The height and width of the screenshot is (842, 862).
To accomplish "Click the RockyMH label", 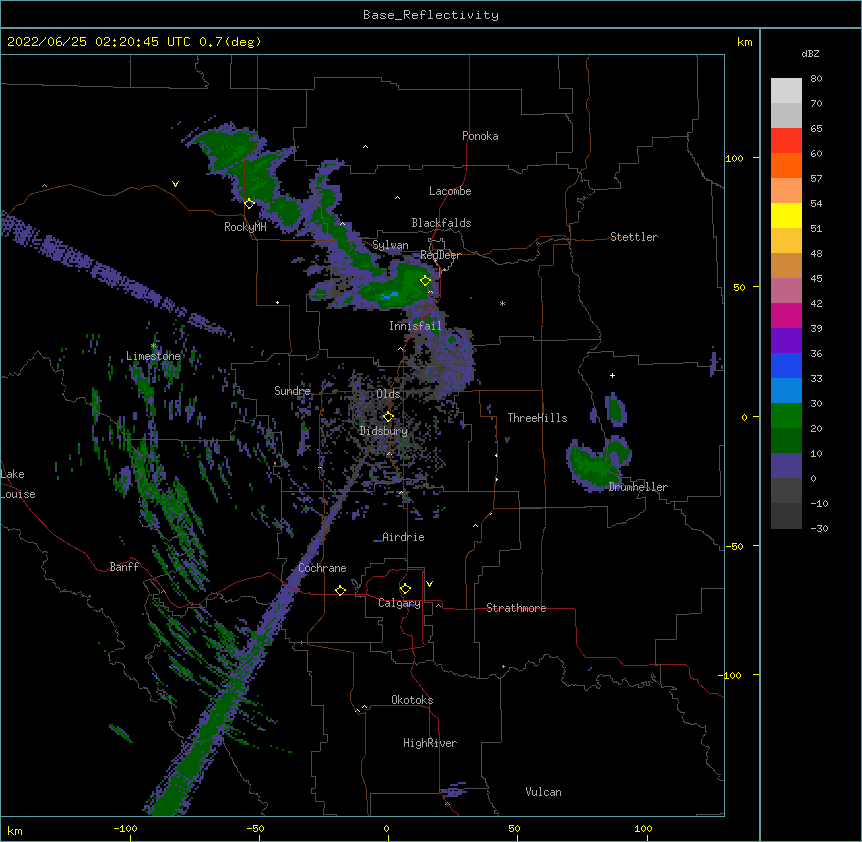I will [245, 227].
